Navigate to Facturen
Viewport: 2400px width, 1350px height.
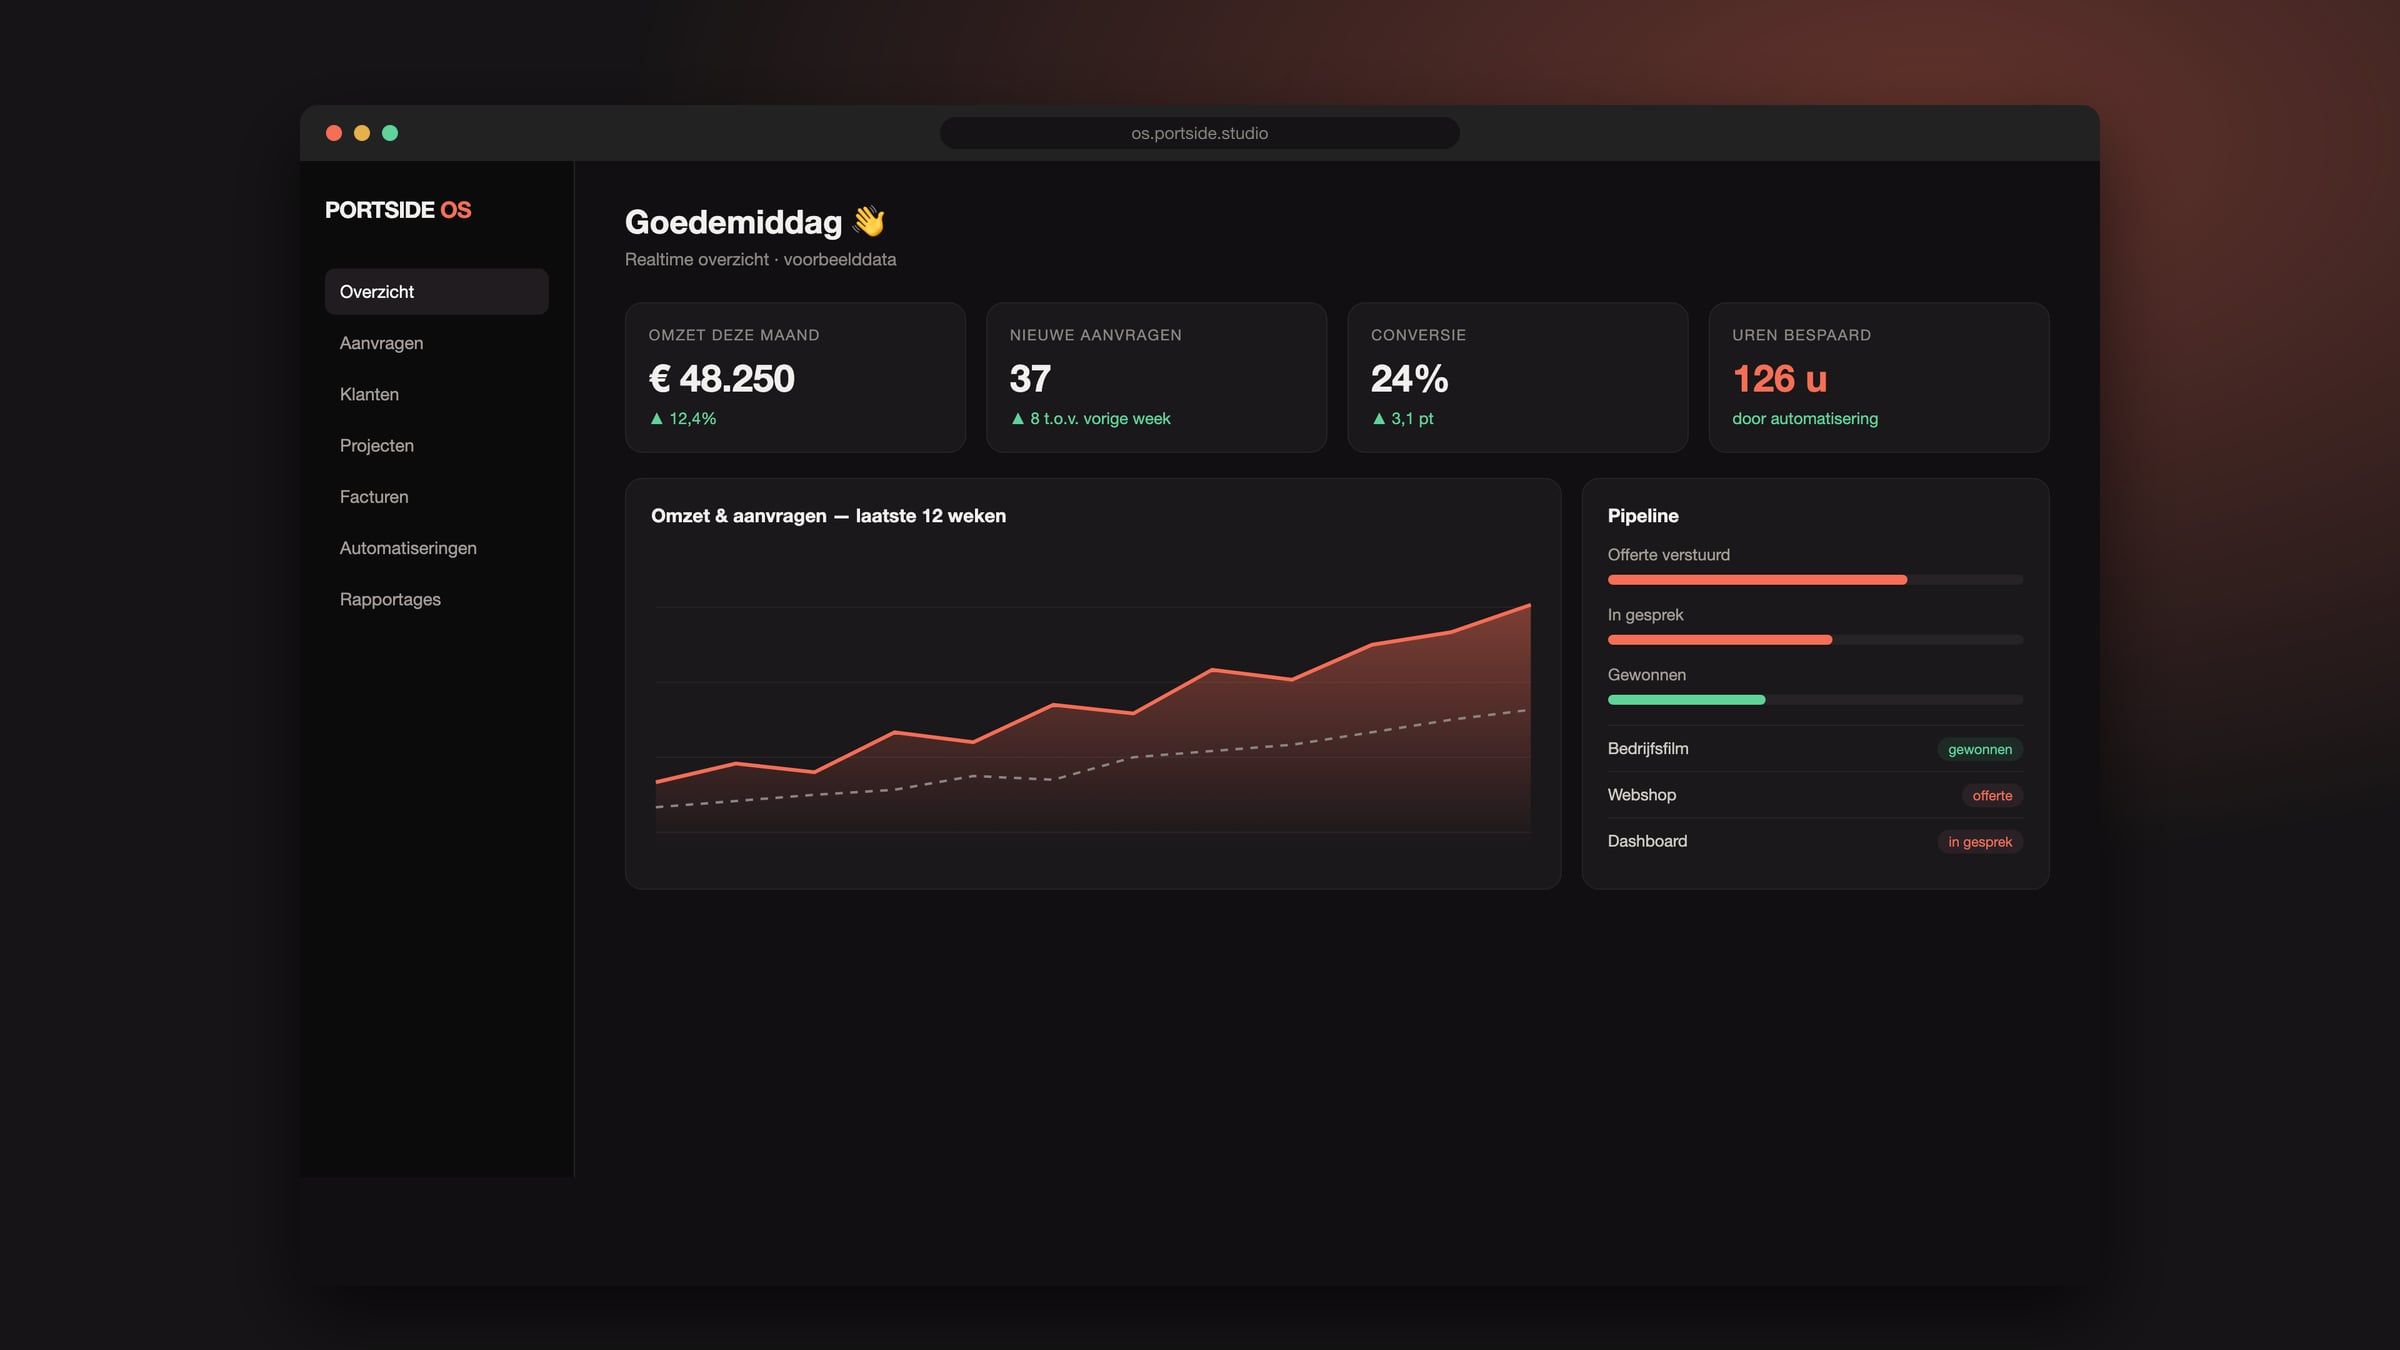(x=436, y=496)
